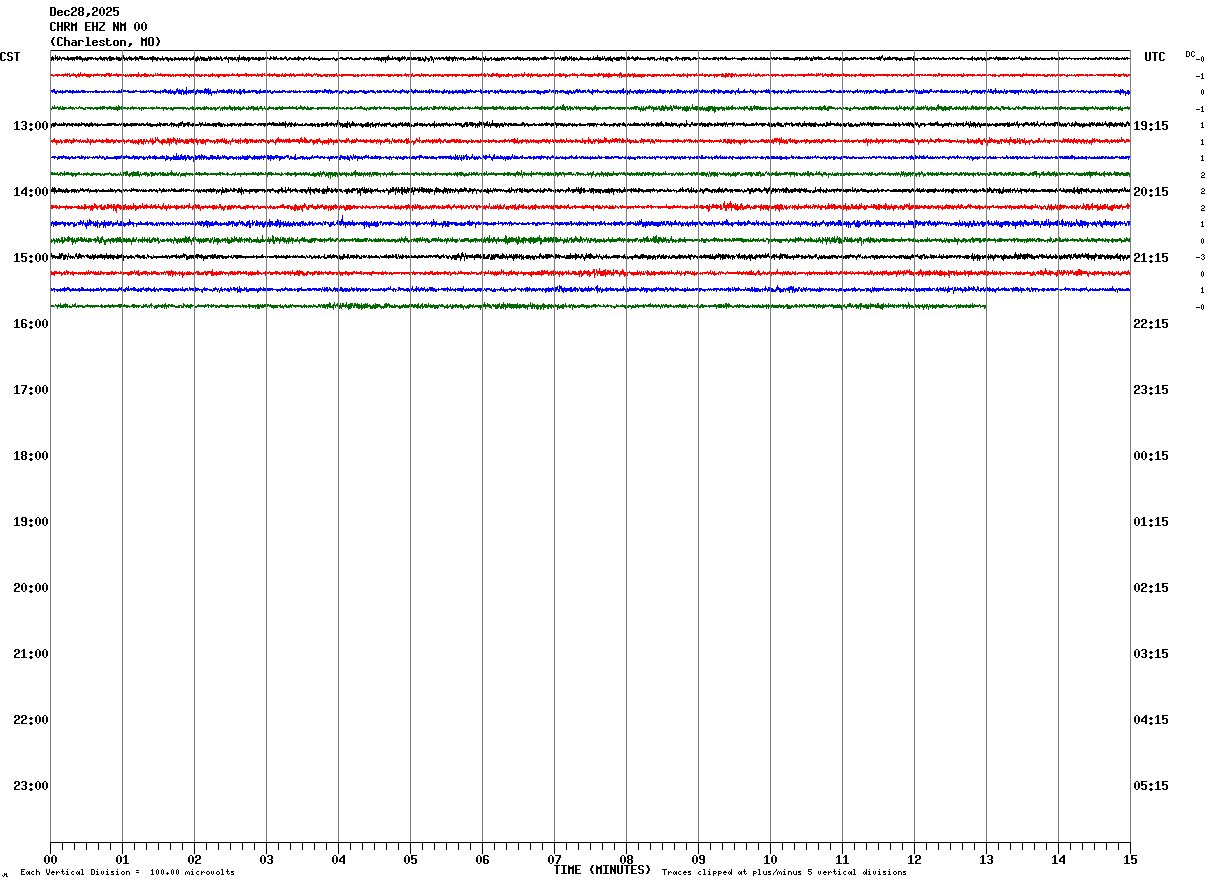Click the topmost black trace under the header
The image size is (1210, 886).
tap(590, 59)
